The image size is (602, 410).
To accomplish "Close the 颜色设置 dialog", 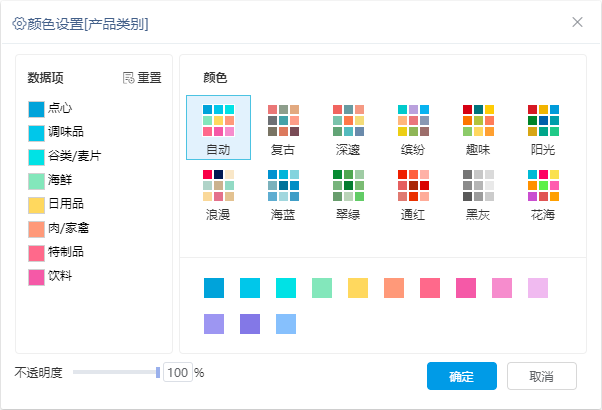I will [577, 22].
